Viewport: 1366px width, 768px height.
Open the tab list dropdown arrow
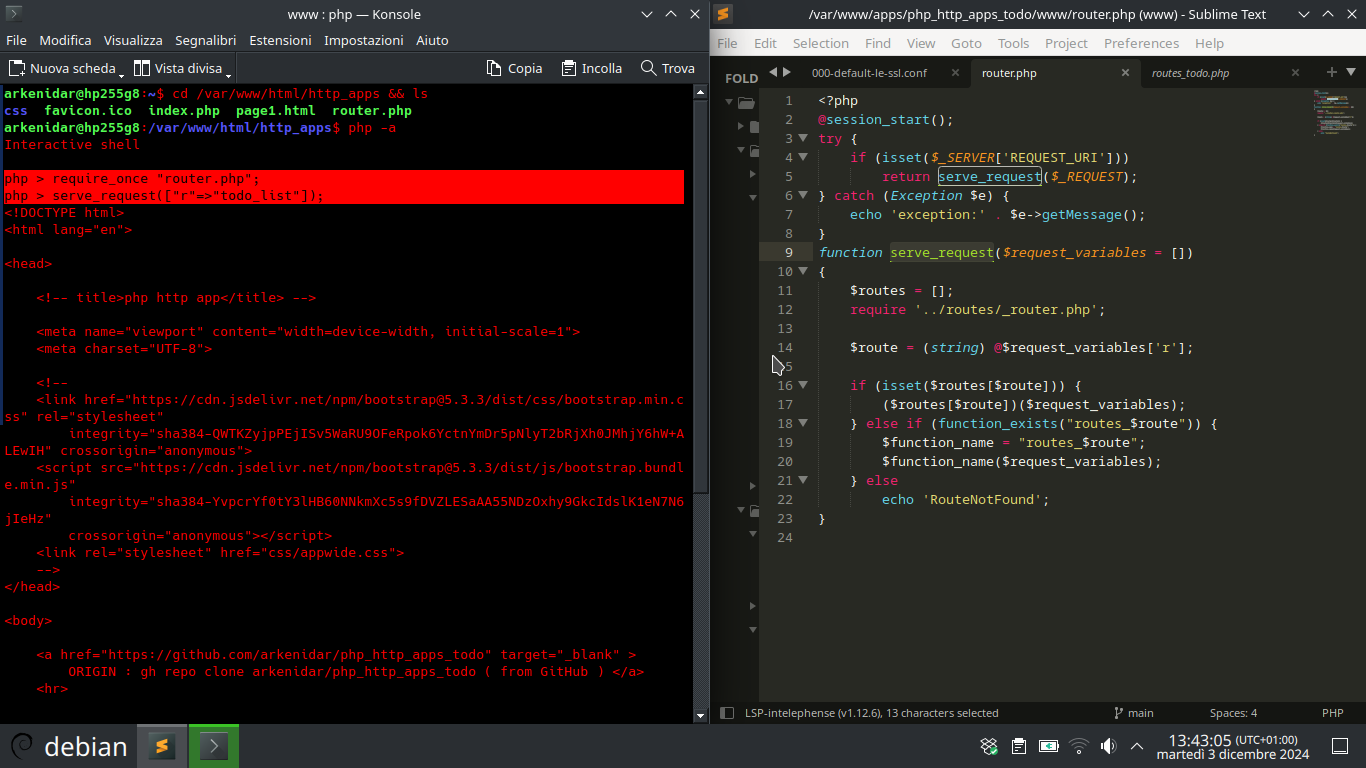1351,72
